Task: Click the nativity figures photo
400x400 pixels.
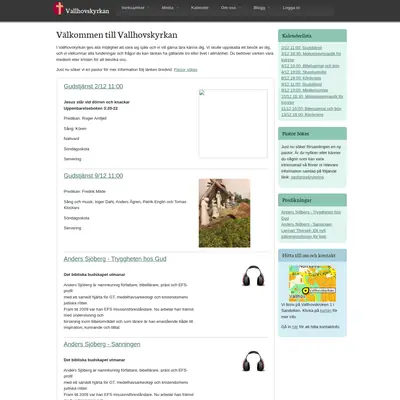Action: point(224,213)
